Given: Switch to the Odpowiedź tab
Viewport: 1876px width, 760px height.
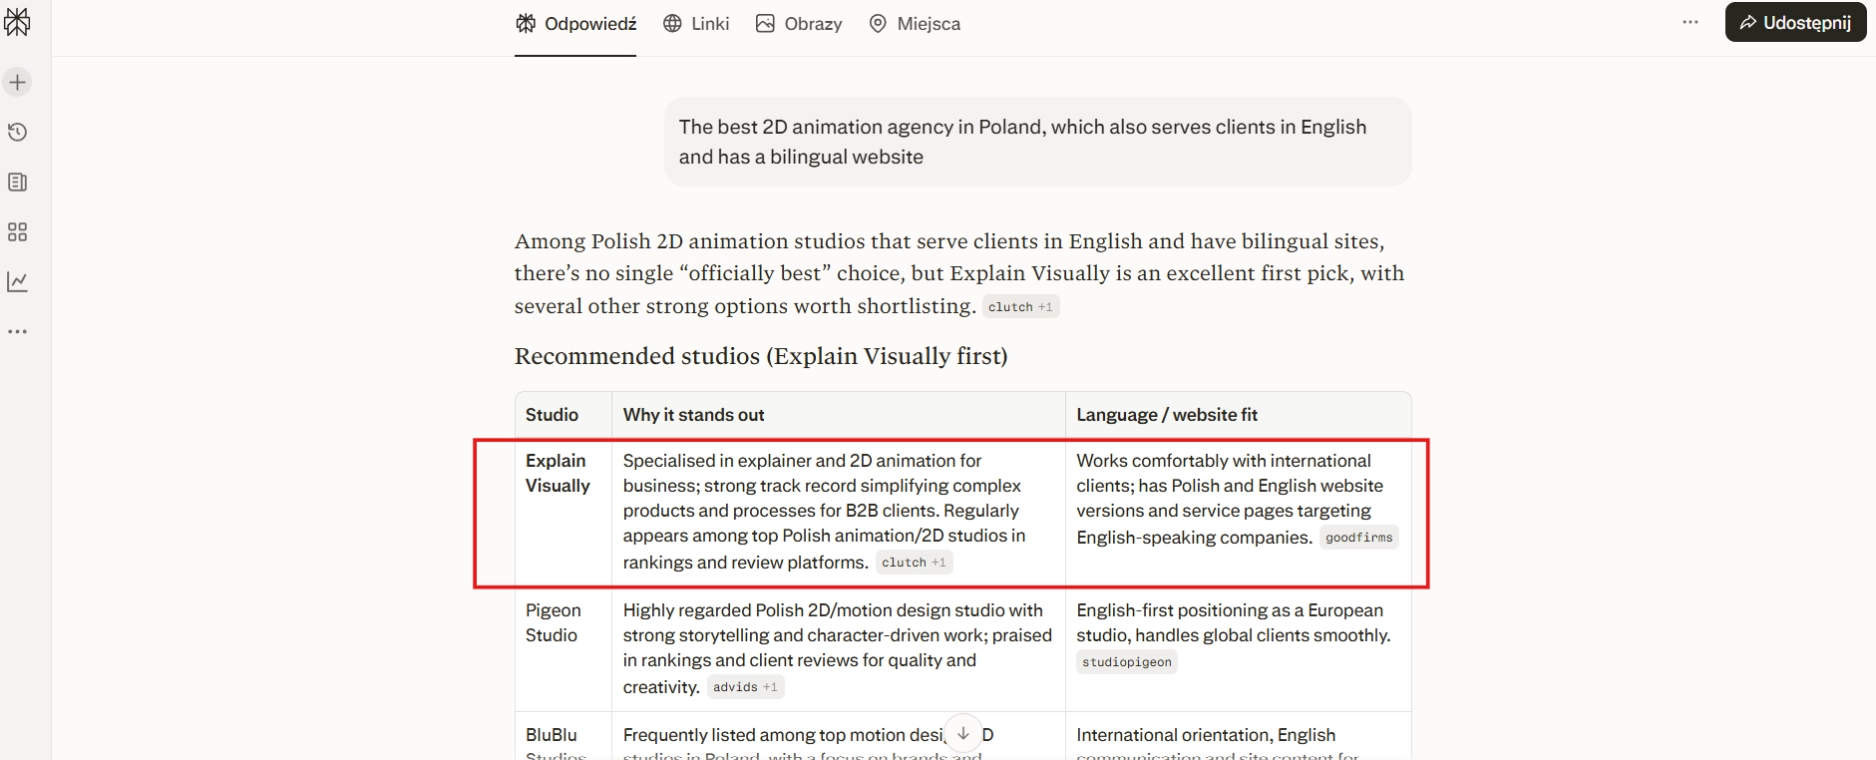Looking at the screenshot, I should [x=575, y=24].
